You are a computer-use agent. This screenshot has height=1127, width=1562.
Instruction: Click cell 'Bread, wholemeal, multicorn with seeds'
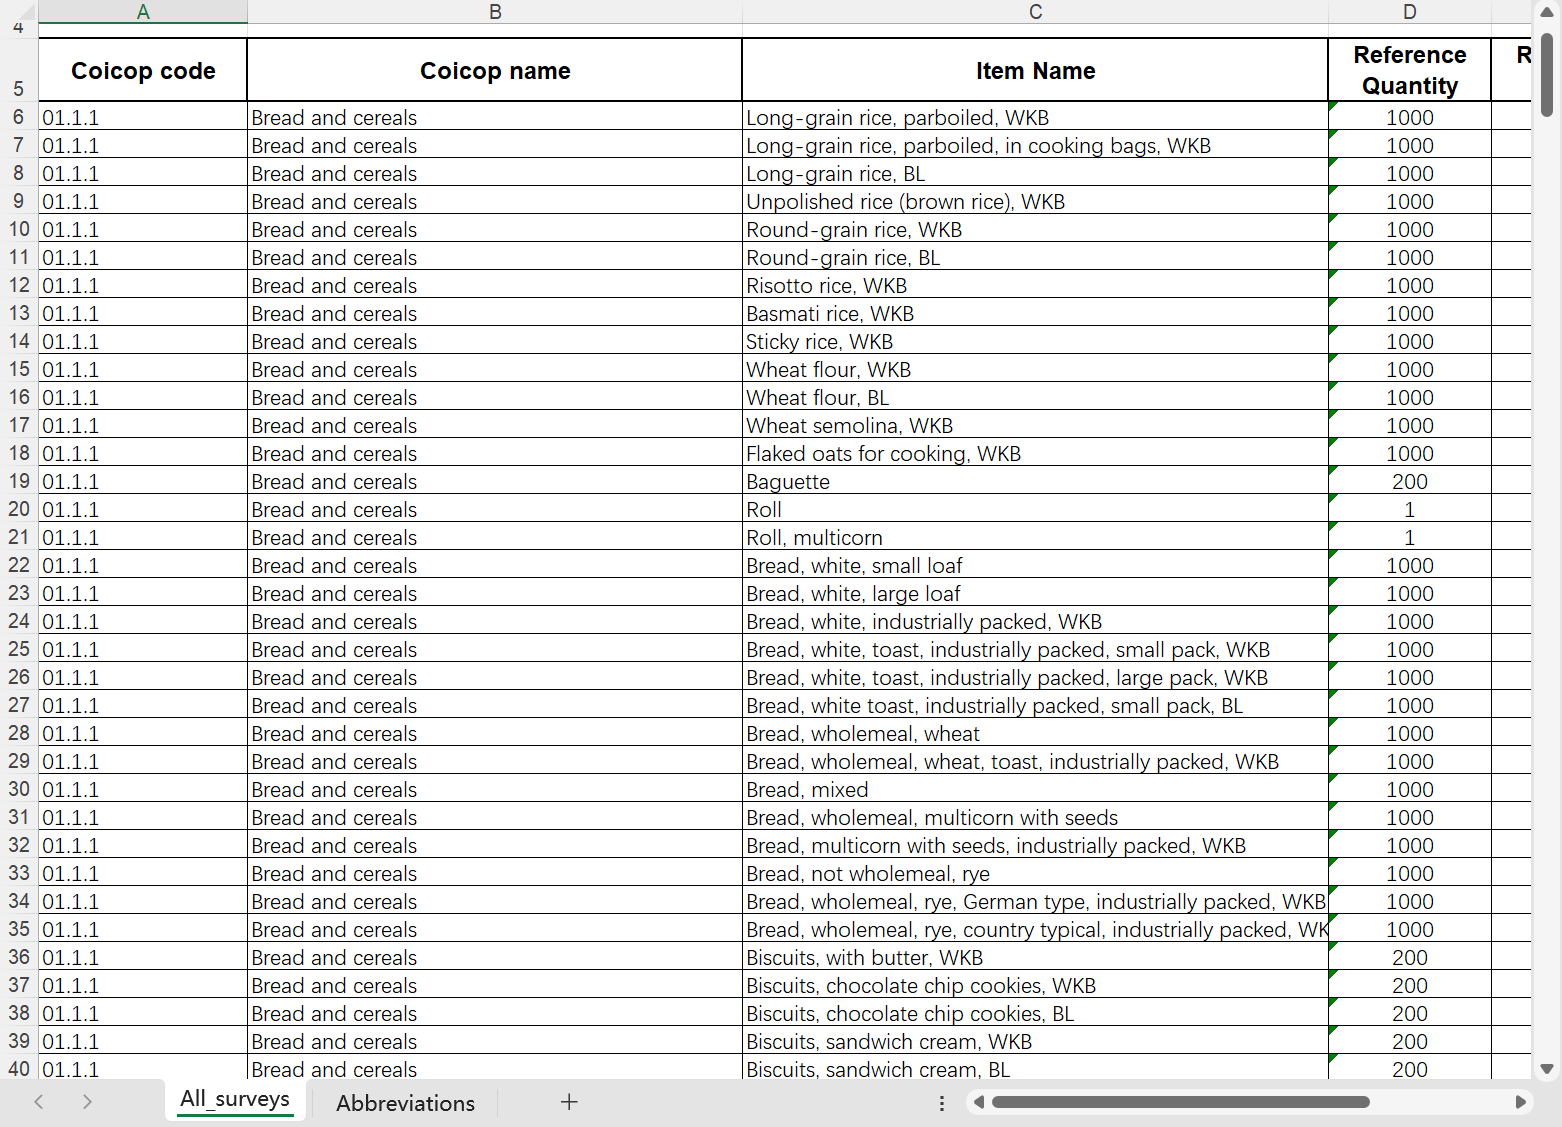coord(1035,817)
